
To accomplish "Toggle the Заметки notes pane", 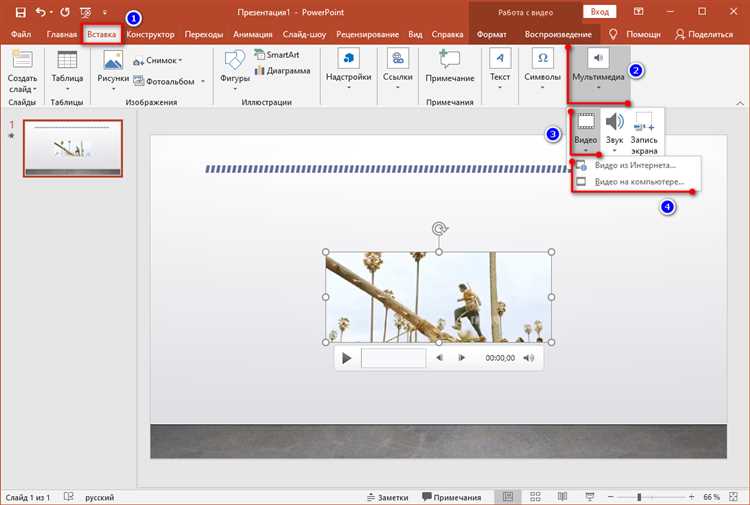I will (x=388, y=497).
